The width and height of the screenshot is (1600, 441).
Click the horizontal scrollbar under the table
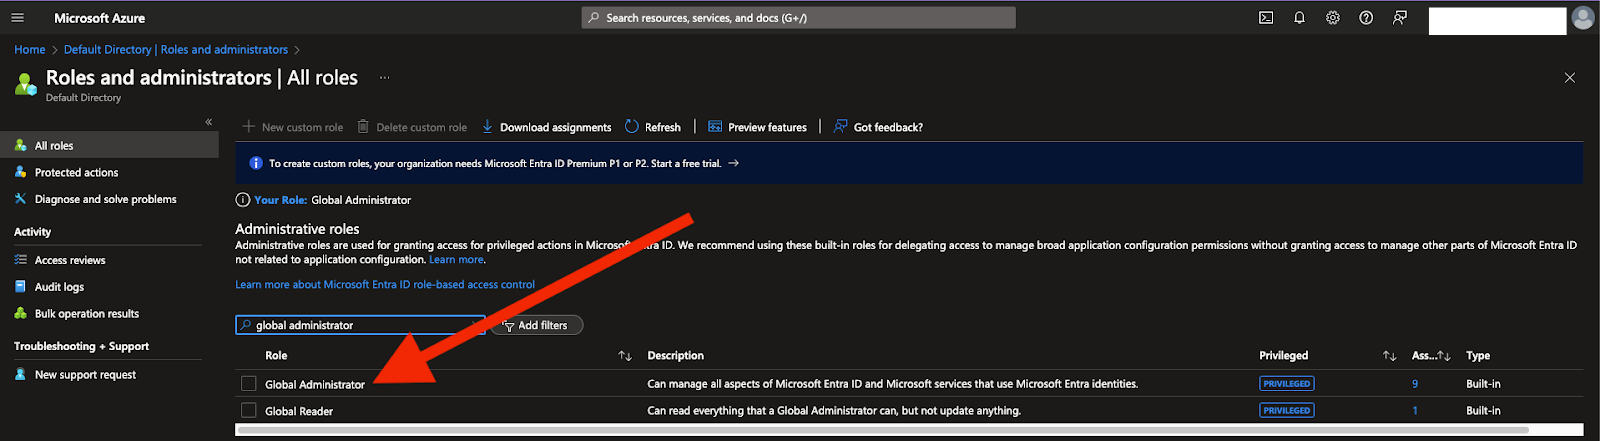882,430
